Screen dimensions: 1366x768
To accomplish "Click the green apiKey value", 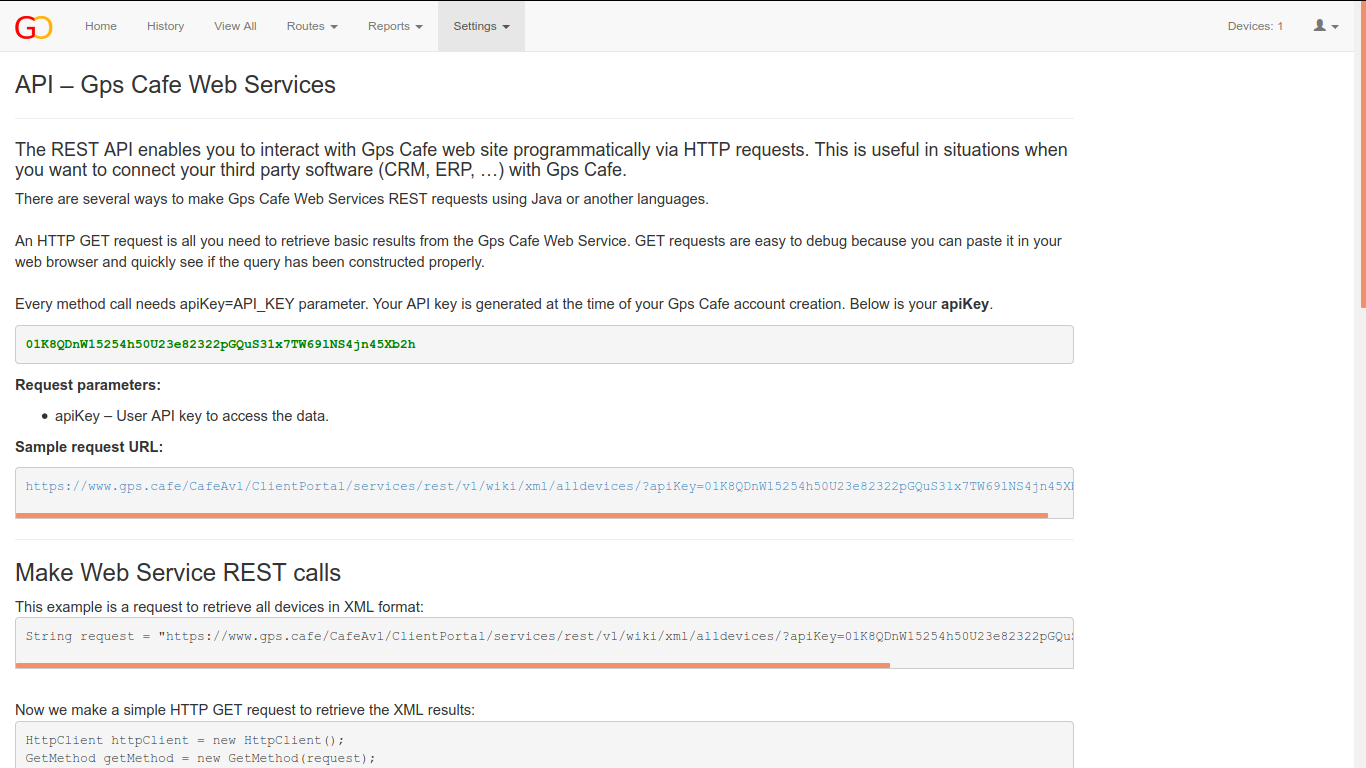I will 221,344.
